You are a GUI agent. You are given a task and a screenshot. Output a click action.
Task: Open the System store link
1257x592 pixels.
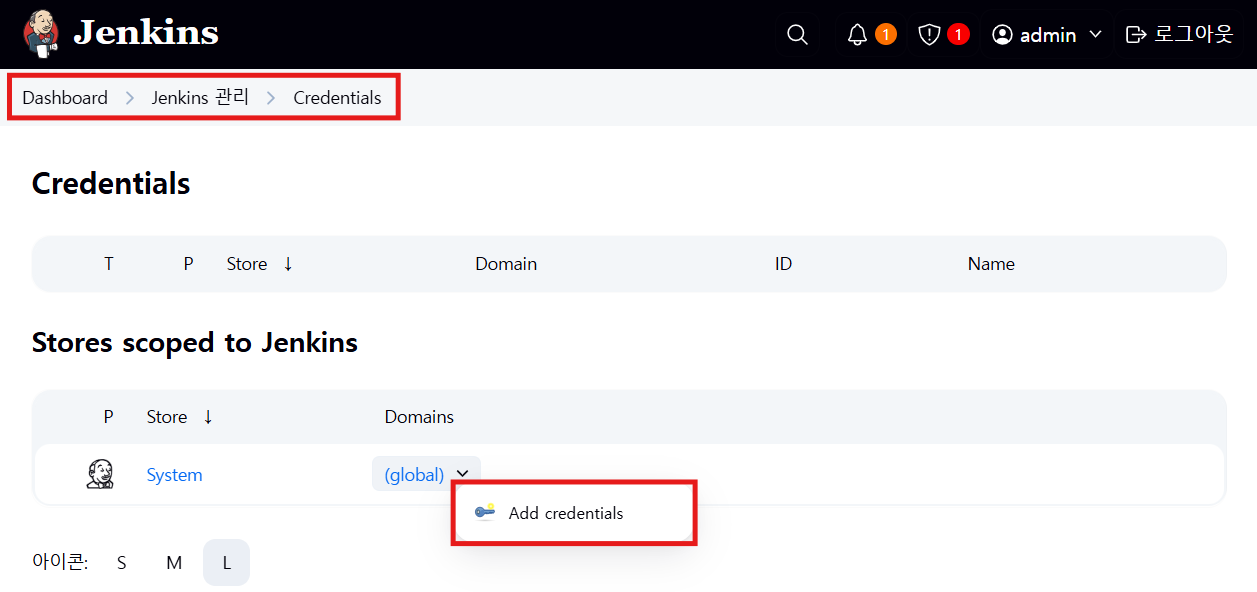pyautogui.click(x=174, y=475)
